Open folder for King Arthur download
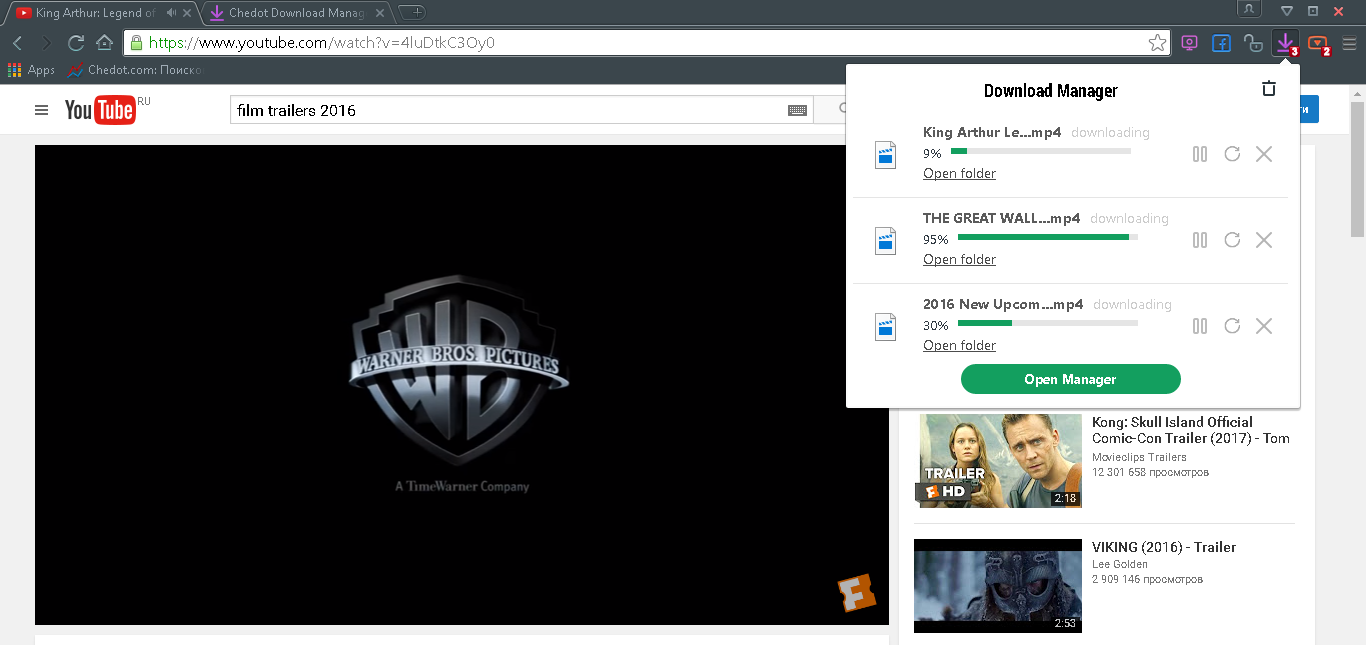 pos(959,174)
